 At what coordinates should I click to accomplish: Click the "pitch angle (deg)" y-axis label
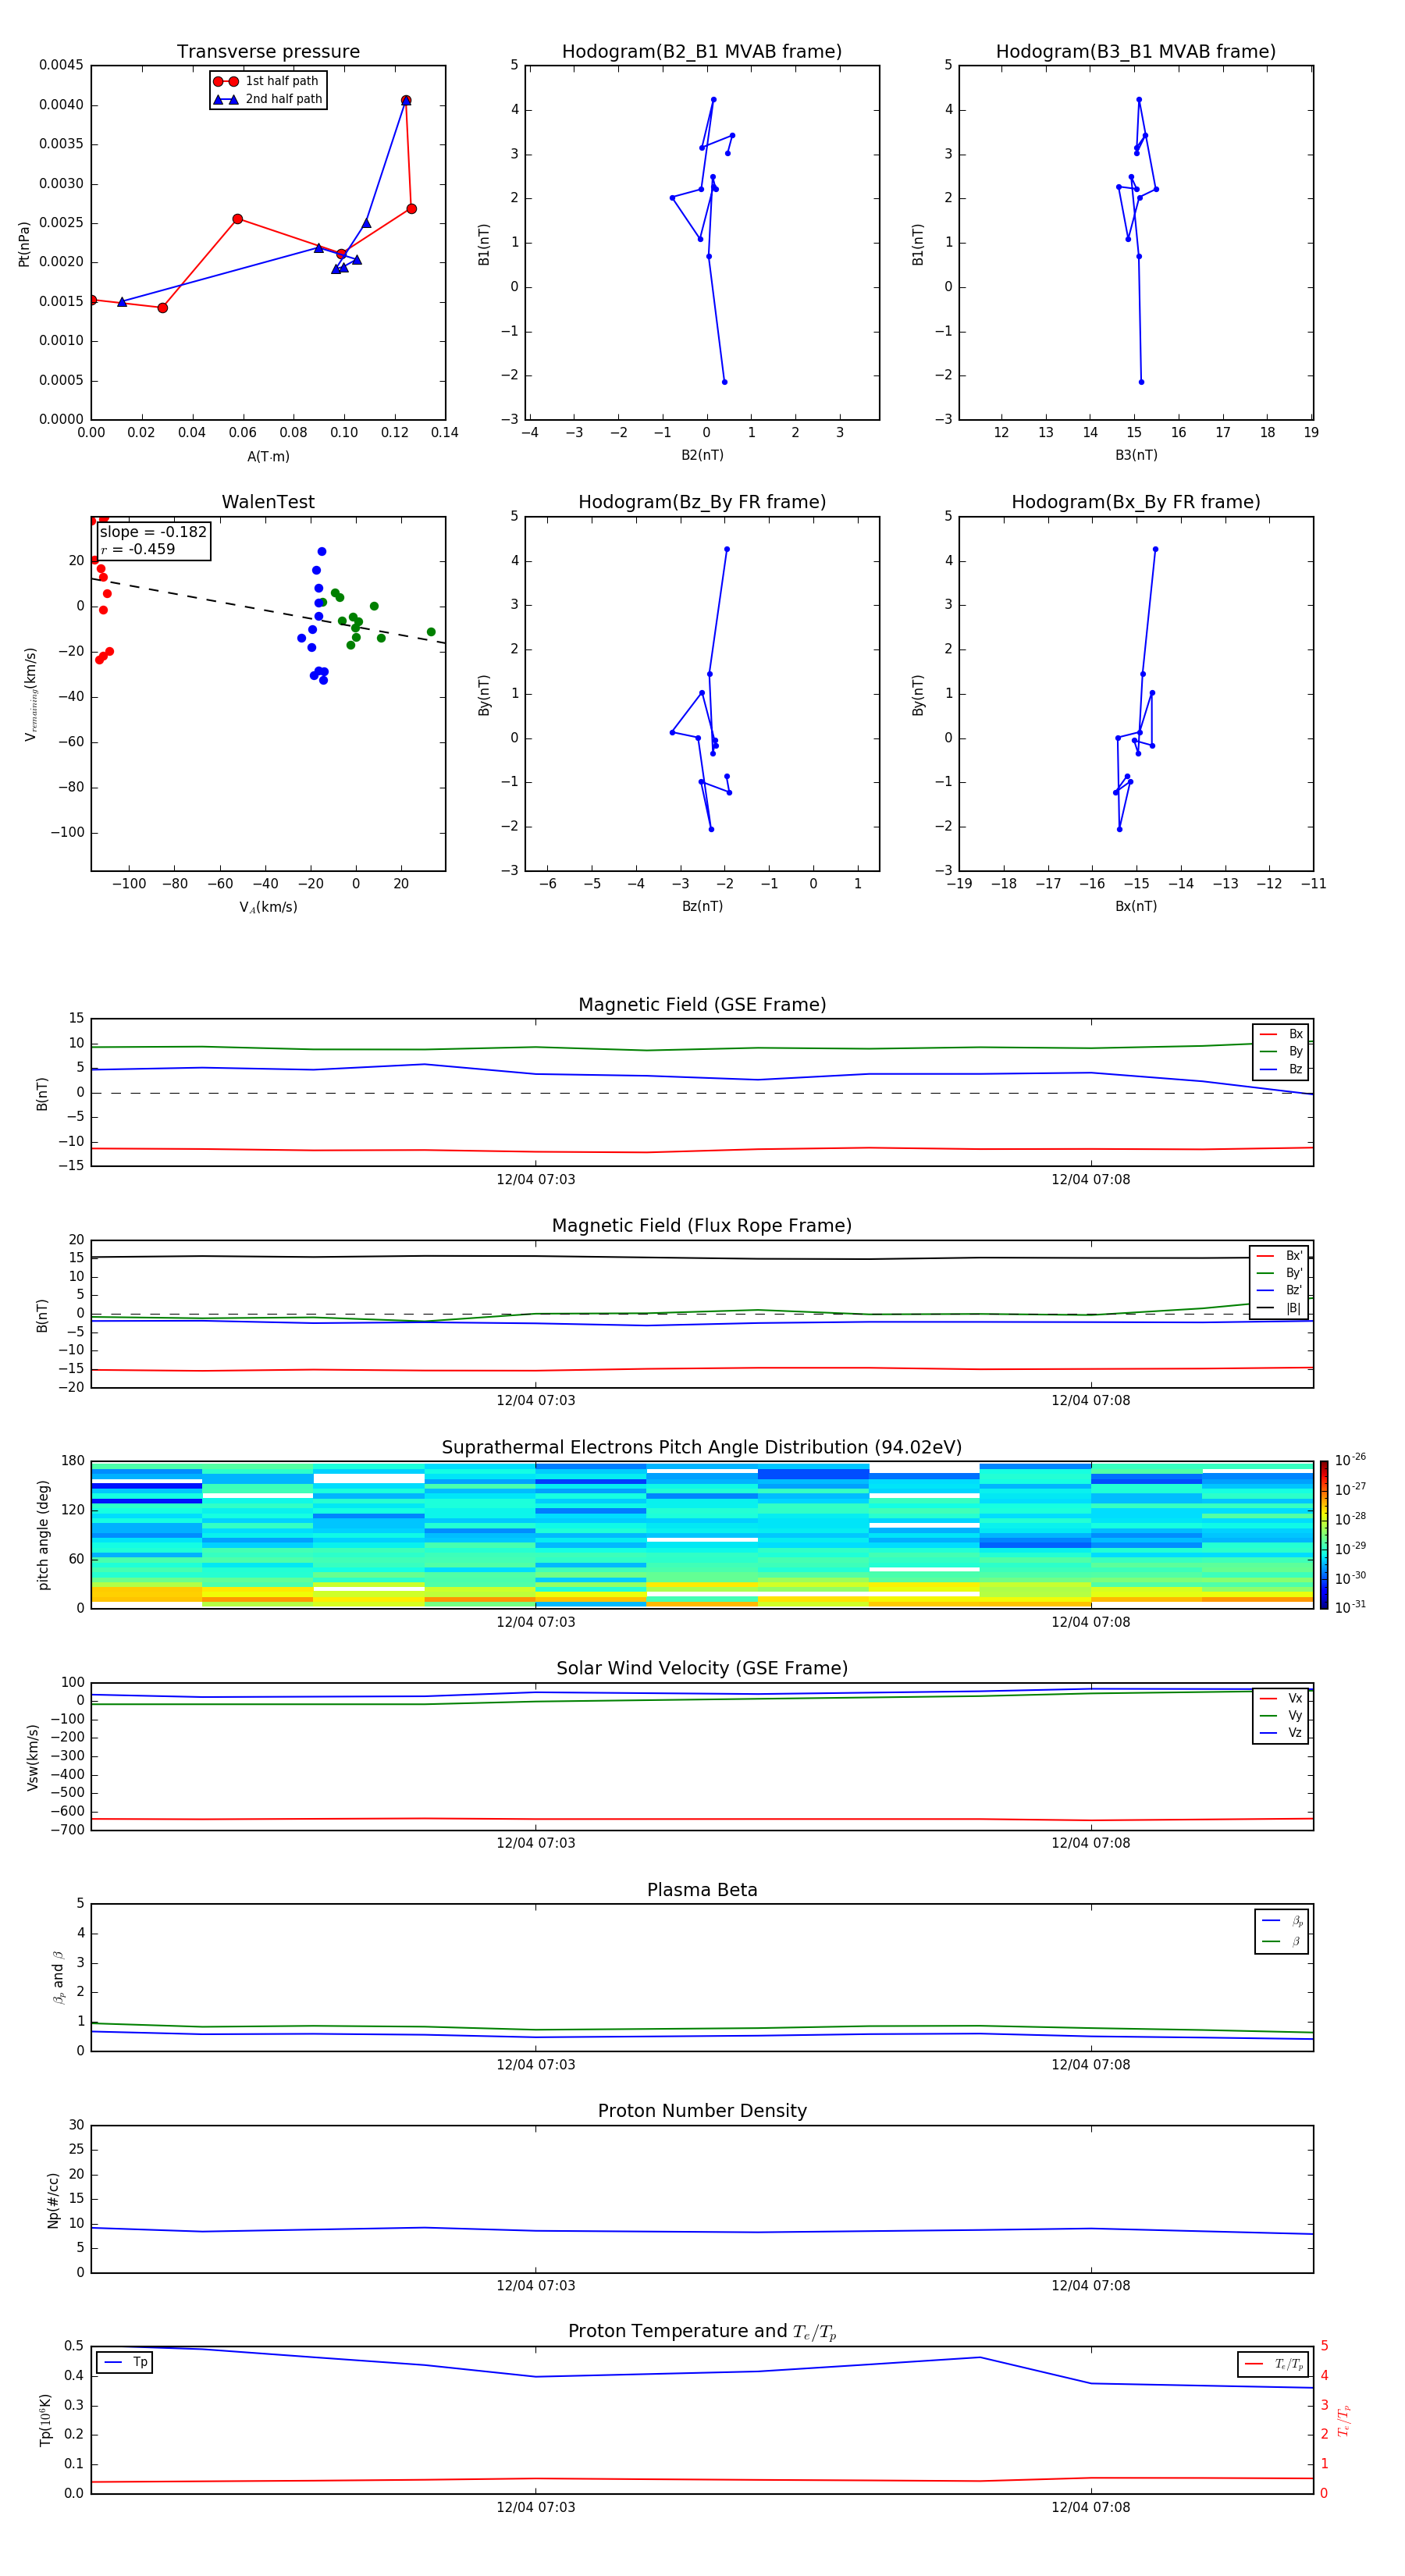click(x=43, y=1535)
